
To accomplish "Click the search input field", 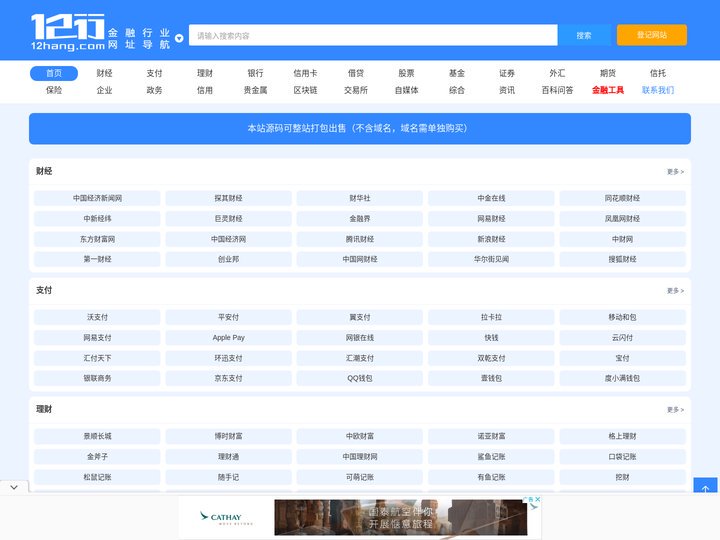I will click(373, 35).
